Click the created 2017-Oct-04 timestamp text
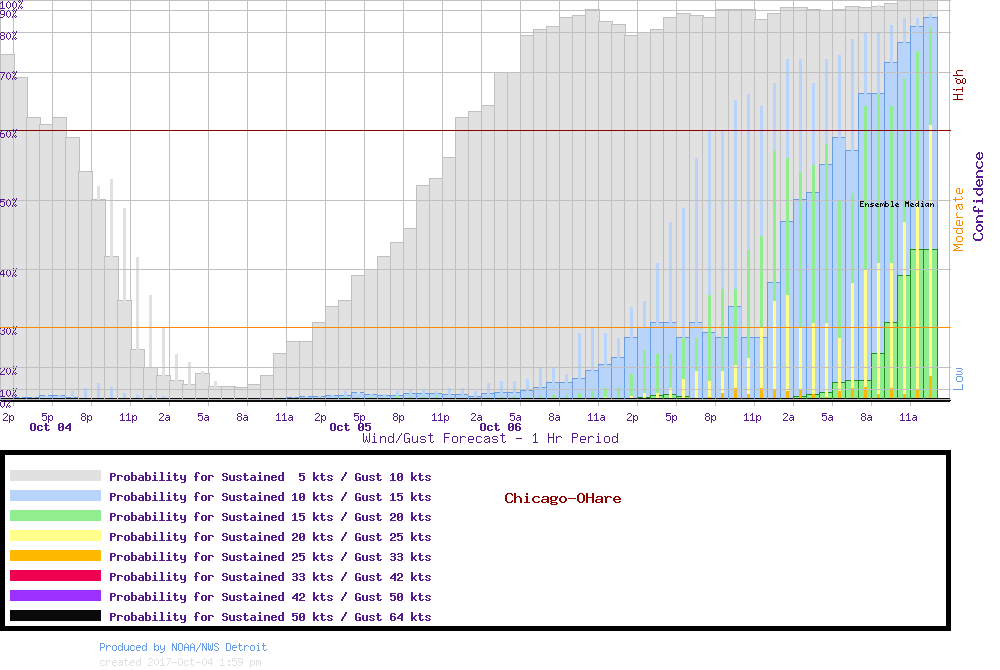This screenshot has width=1000, height=670. pyautogui.click(x=180, y=662)
